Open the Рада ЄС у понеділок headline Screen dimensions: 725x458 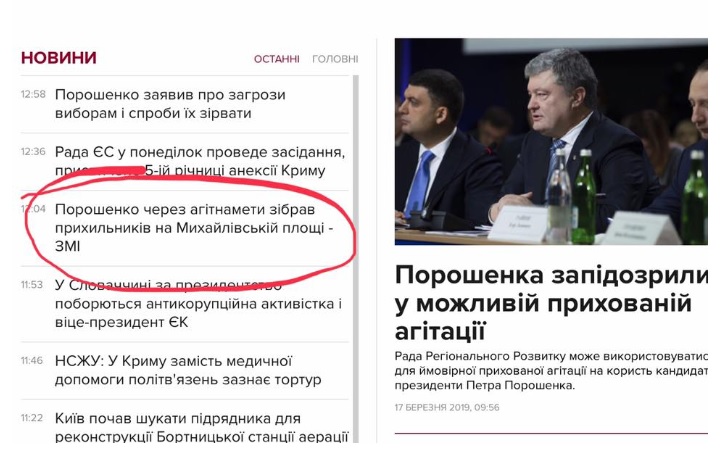click(200, 161)
